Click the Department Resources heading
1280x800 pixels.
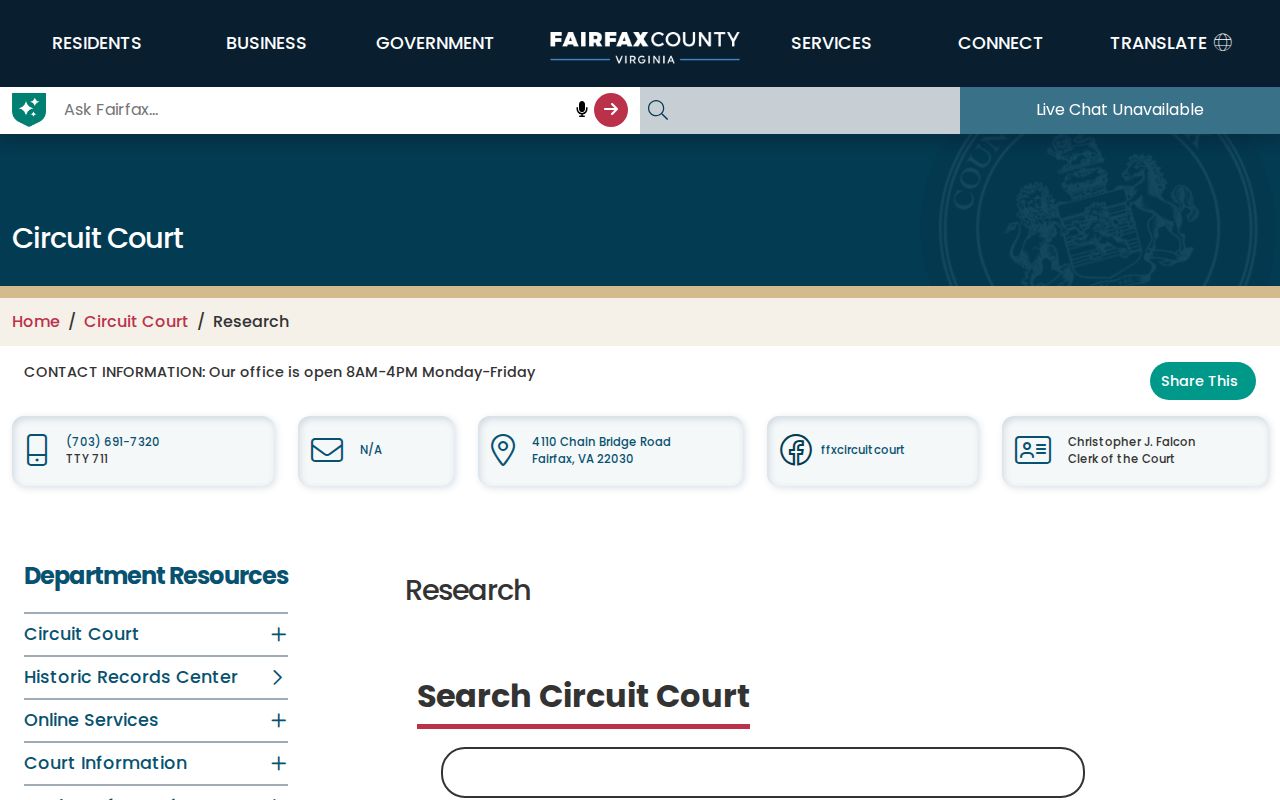tap(156, 576)
